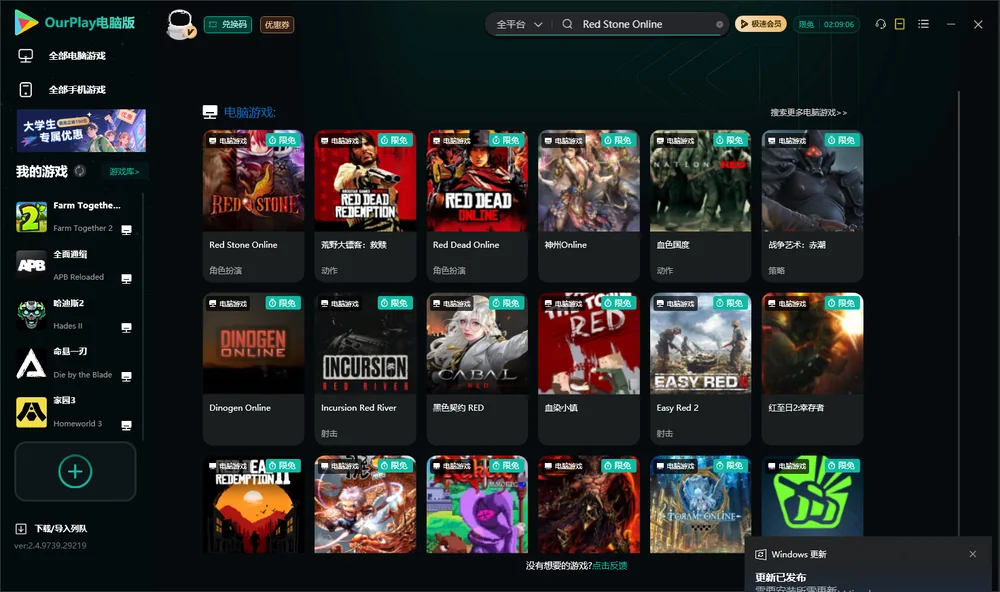Click the 角色扮演 genre under Red Stone Online
The width and height of the screenshot is (1000, 592).
pos(225,270)
